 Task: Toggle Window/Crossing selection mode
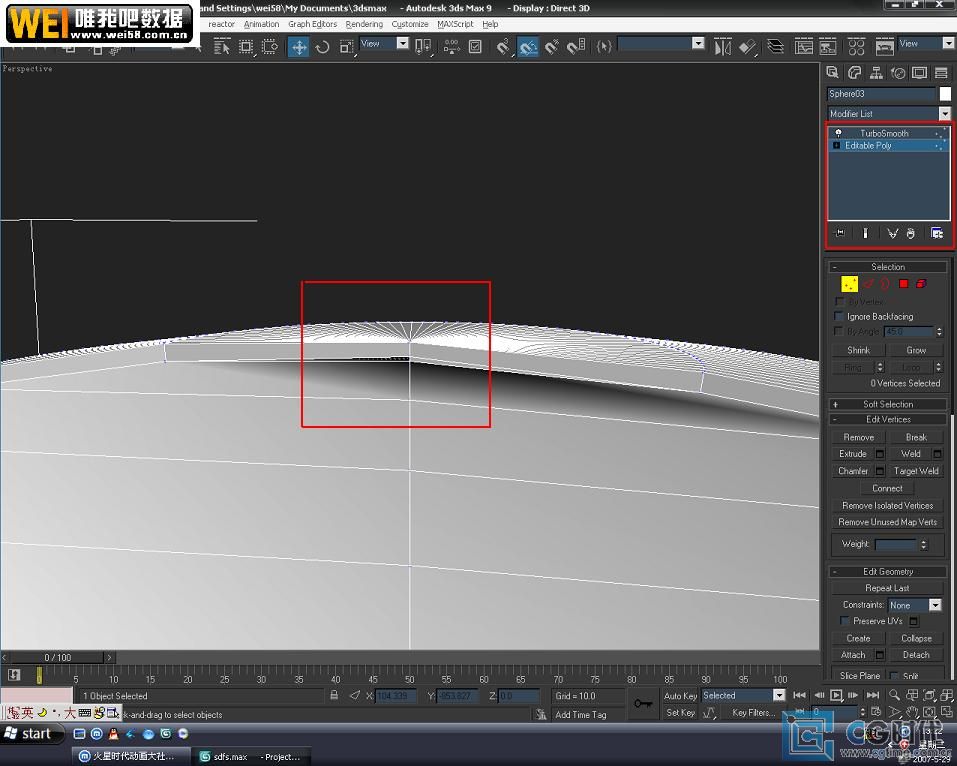[269, 47]
